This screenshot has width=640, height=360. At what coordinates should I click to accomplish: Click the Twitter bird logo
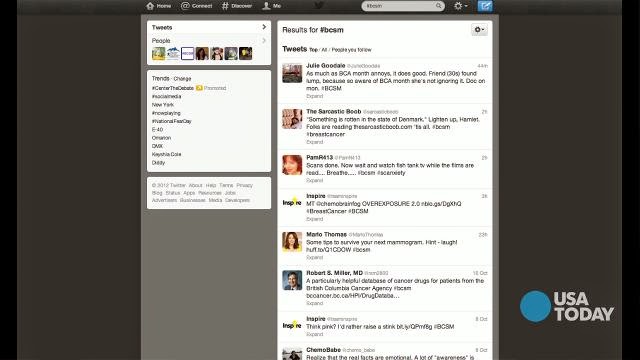point(319,5)
